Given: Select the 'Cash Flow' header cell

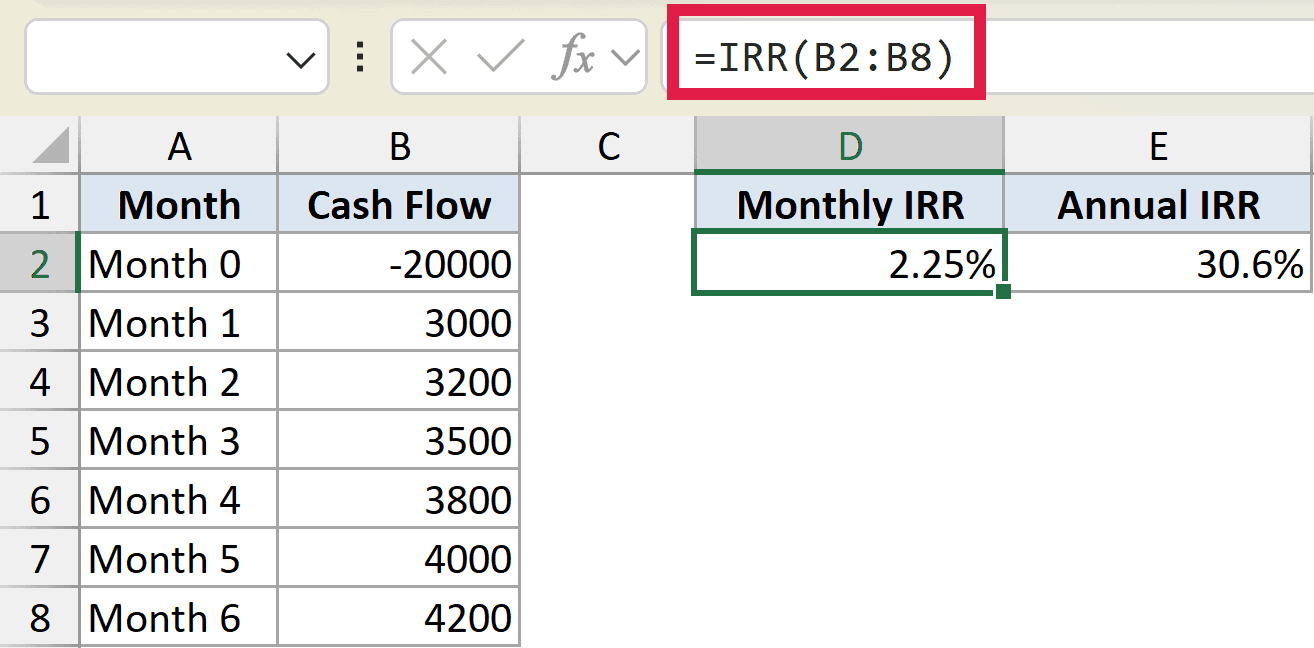Looking at the screenshot, I should coord(399,205).
